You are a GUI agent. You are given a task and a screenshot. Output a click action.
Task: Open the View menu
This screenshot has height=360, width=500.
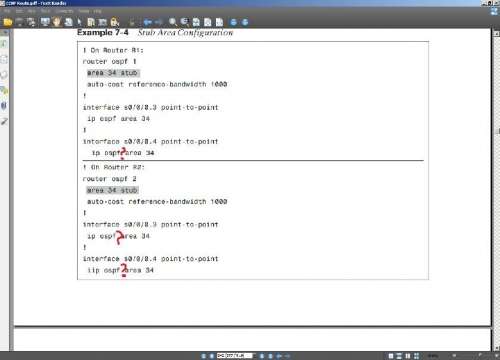(x=32, y=11)
